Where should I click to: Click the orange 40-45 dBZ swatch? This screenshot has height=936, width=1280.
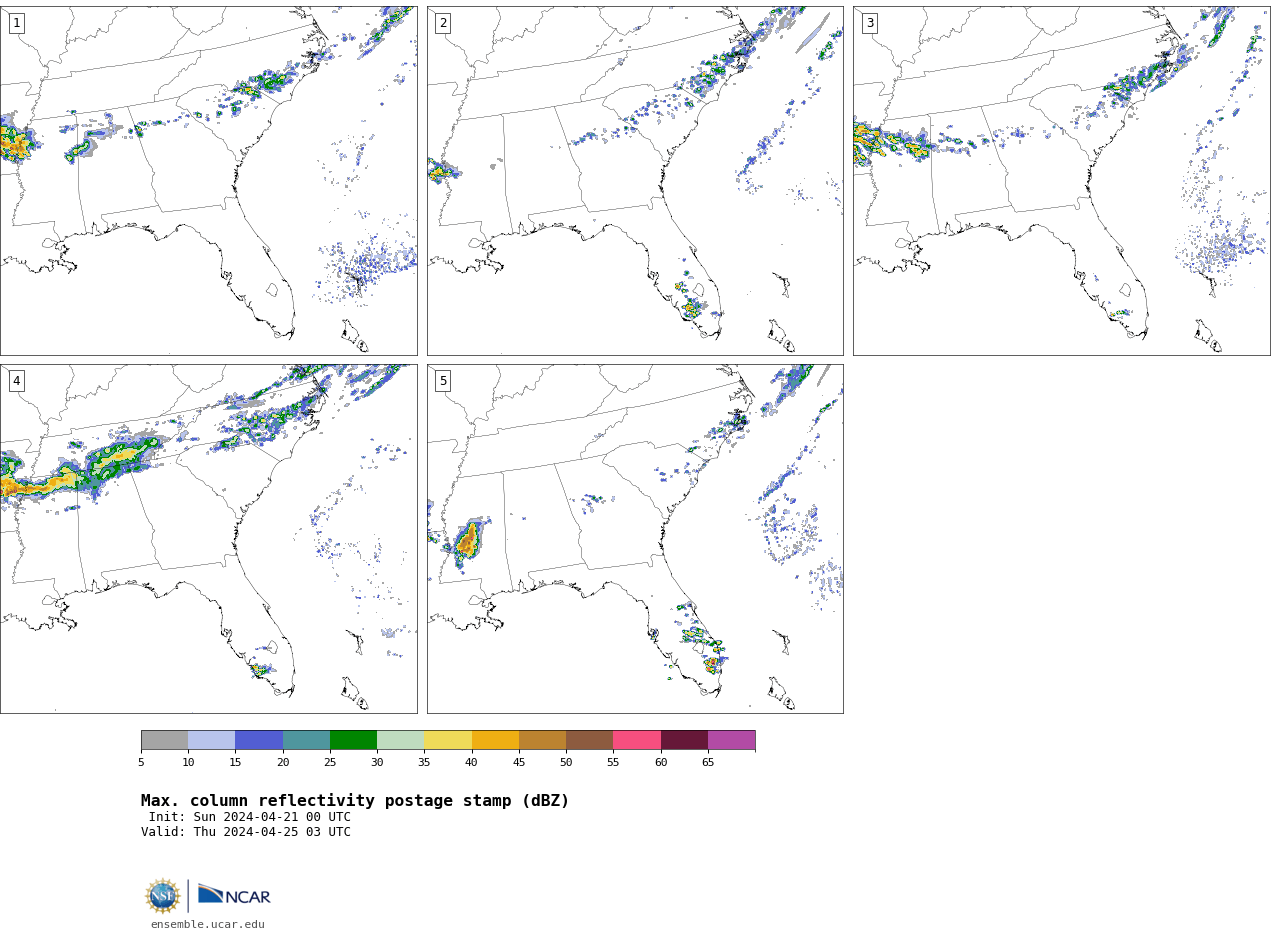(x=495, y=740)
